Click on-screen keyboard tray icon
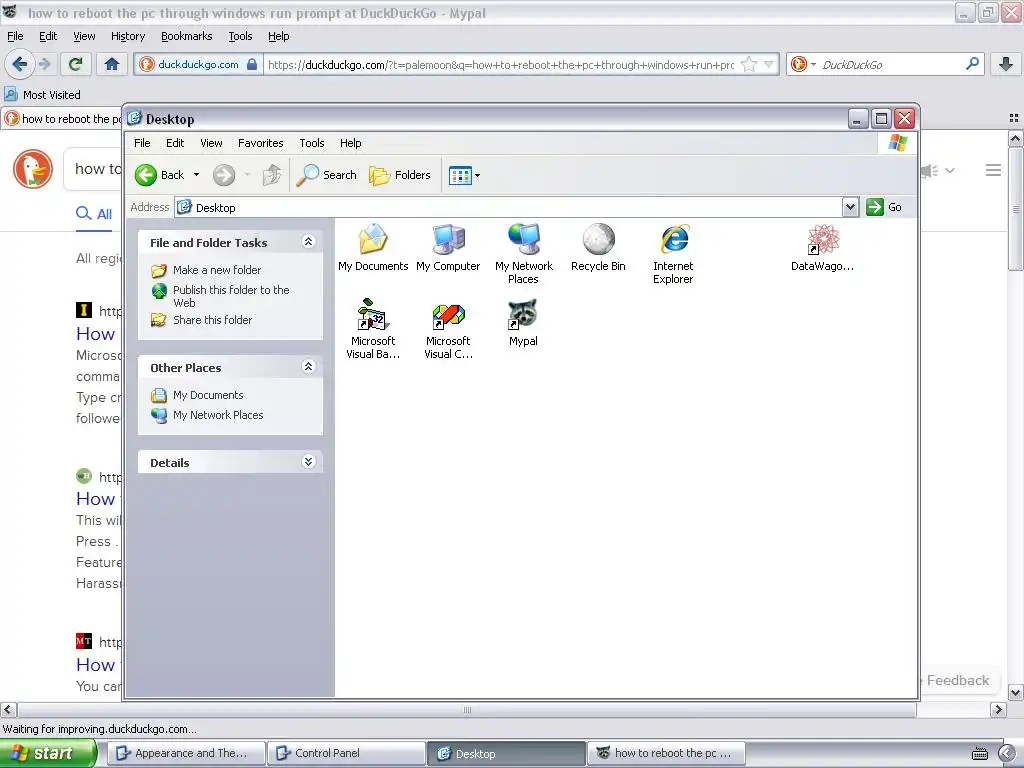The image size is (1024, 768). click(980, 754)
